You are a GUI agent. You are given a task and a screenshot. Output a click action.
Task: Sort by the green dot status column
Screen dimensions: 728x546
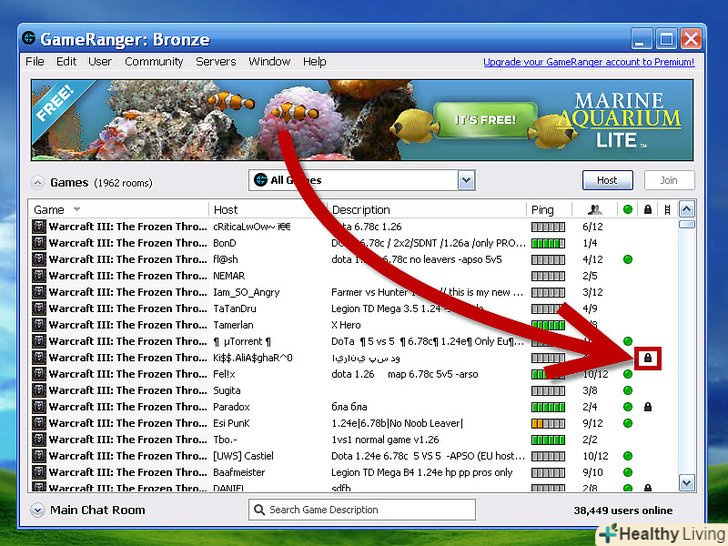tap(628, 210)
